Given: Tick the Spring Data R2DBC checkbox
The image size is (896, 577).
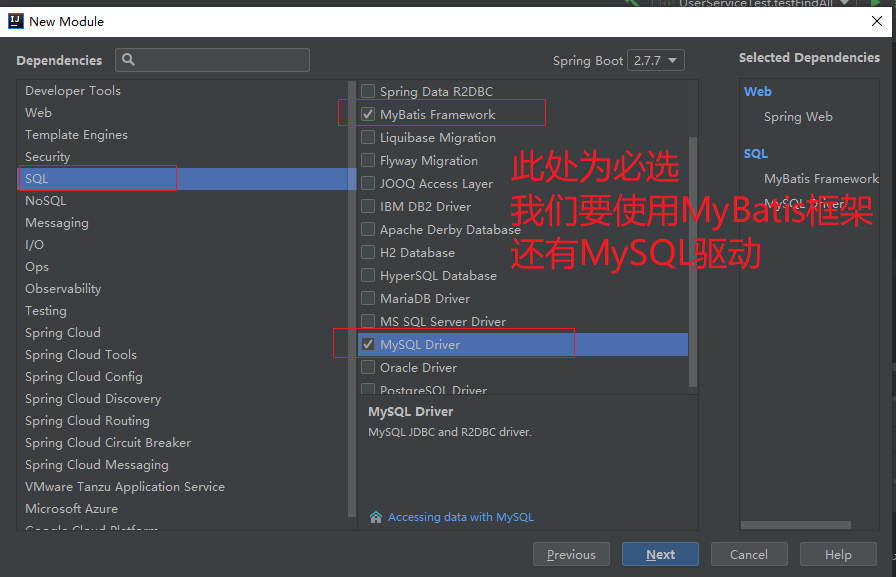Looking at the screenshot, I should point(368,92).
